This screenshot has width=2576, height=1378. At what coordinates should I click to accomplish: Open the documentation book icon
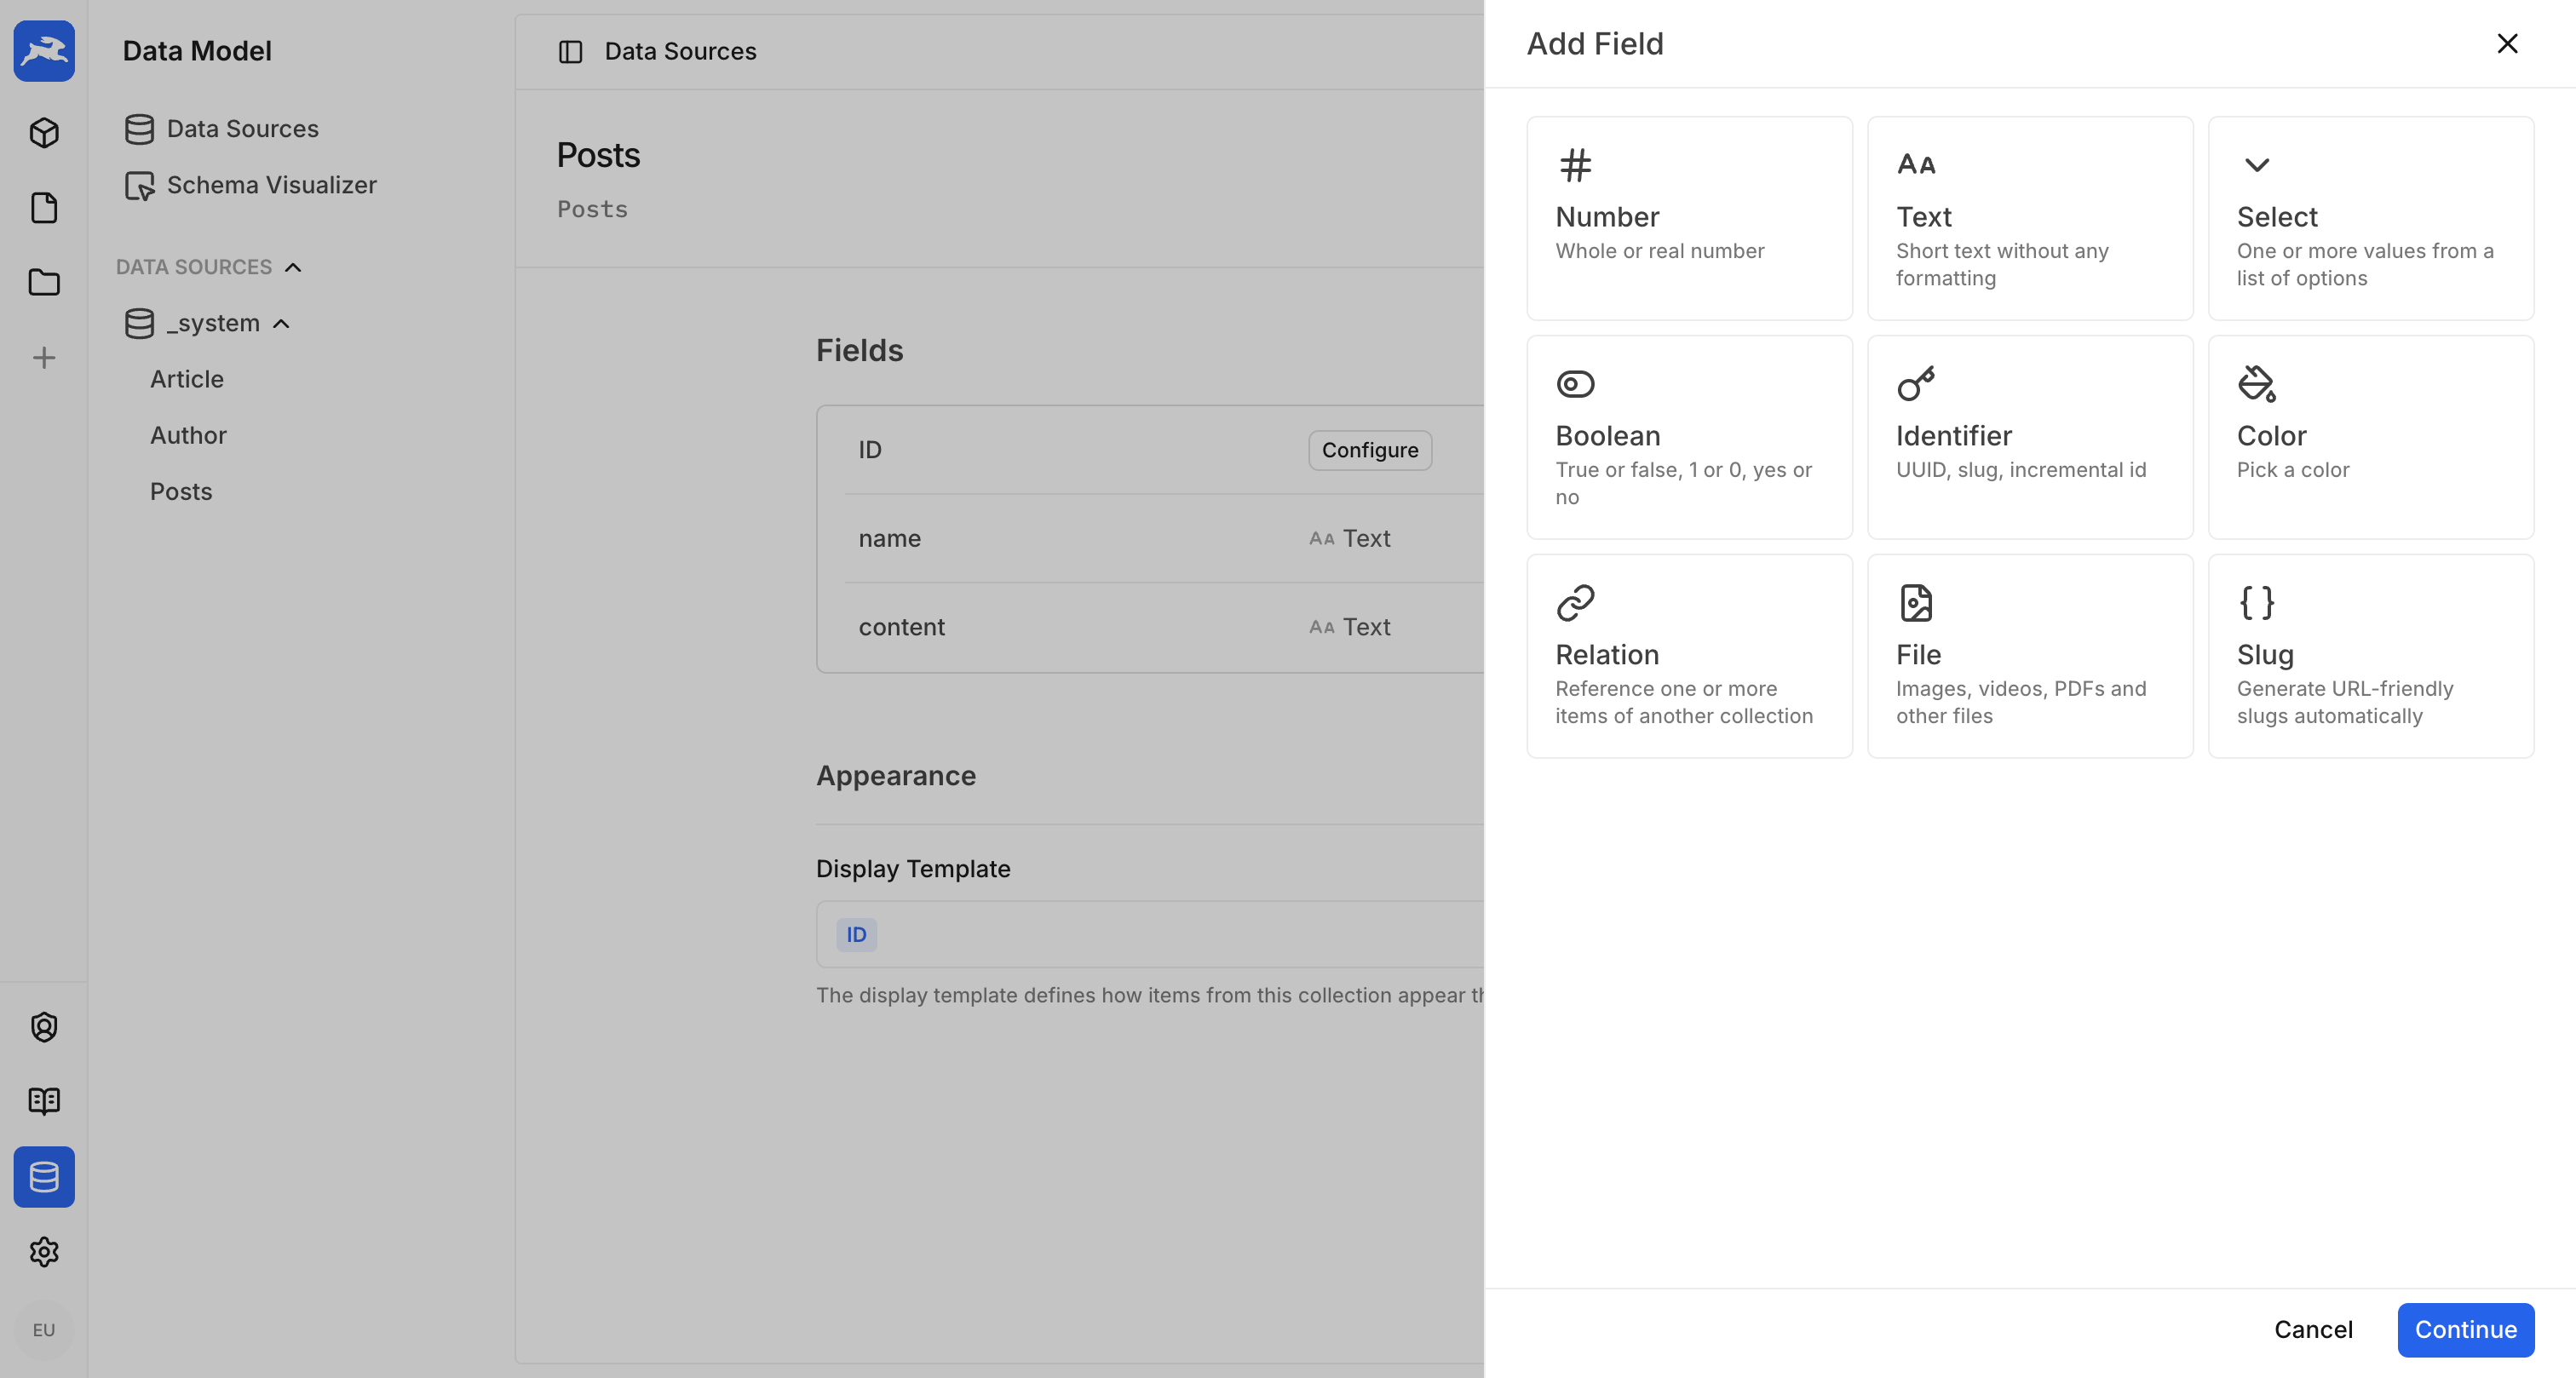click(44, 1101)
